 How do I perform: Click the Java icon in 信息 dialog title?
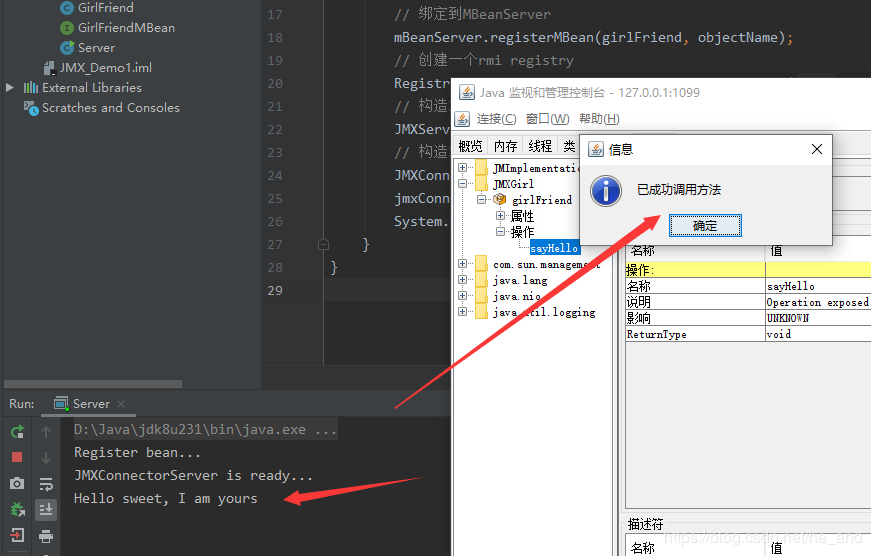click(596, 149)
